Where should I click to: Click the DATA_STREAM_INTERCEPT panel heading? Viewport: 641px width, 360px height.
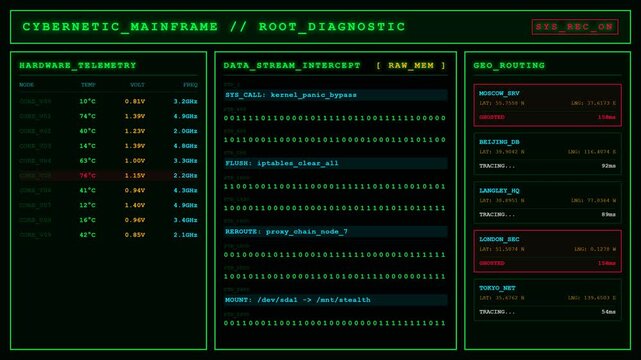[292, 65]
